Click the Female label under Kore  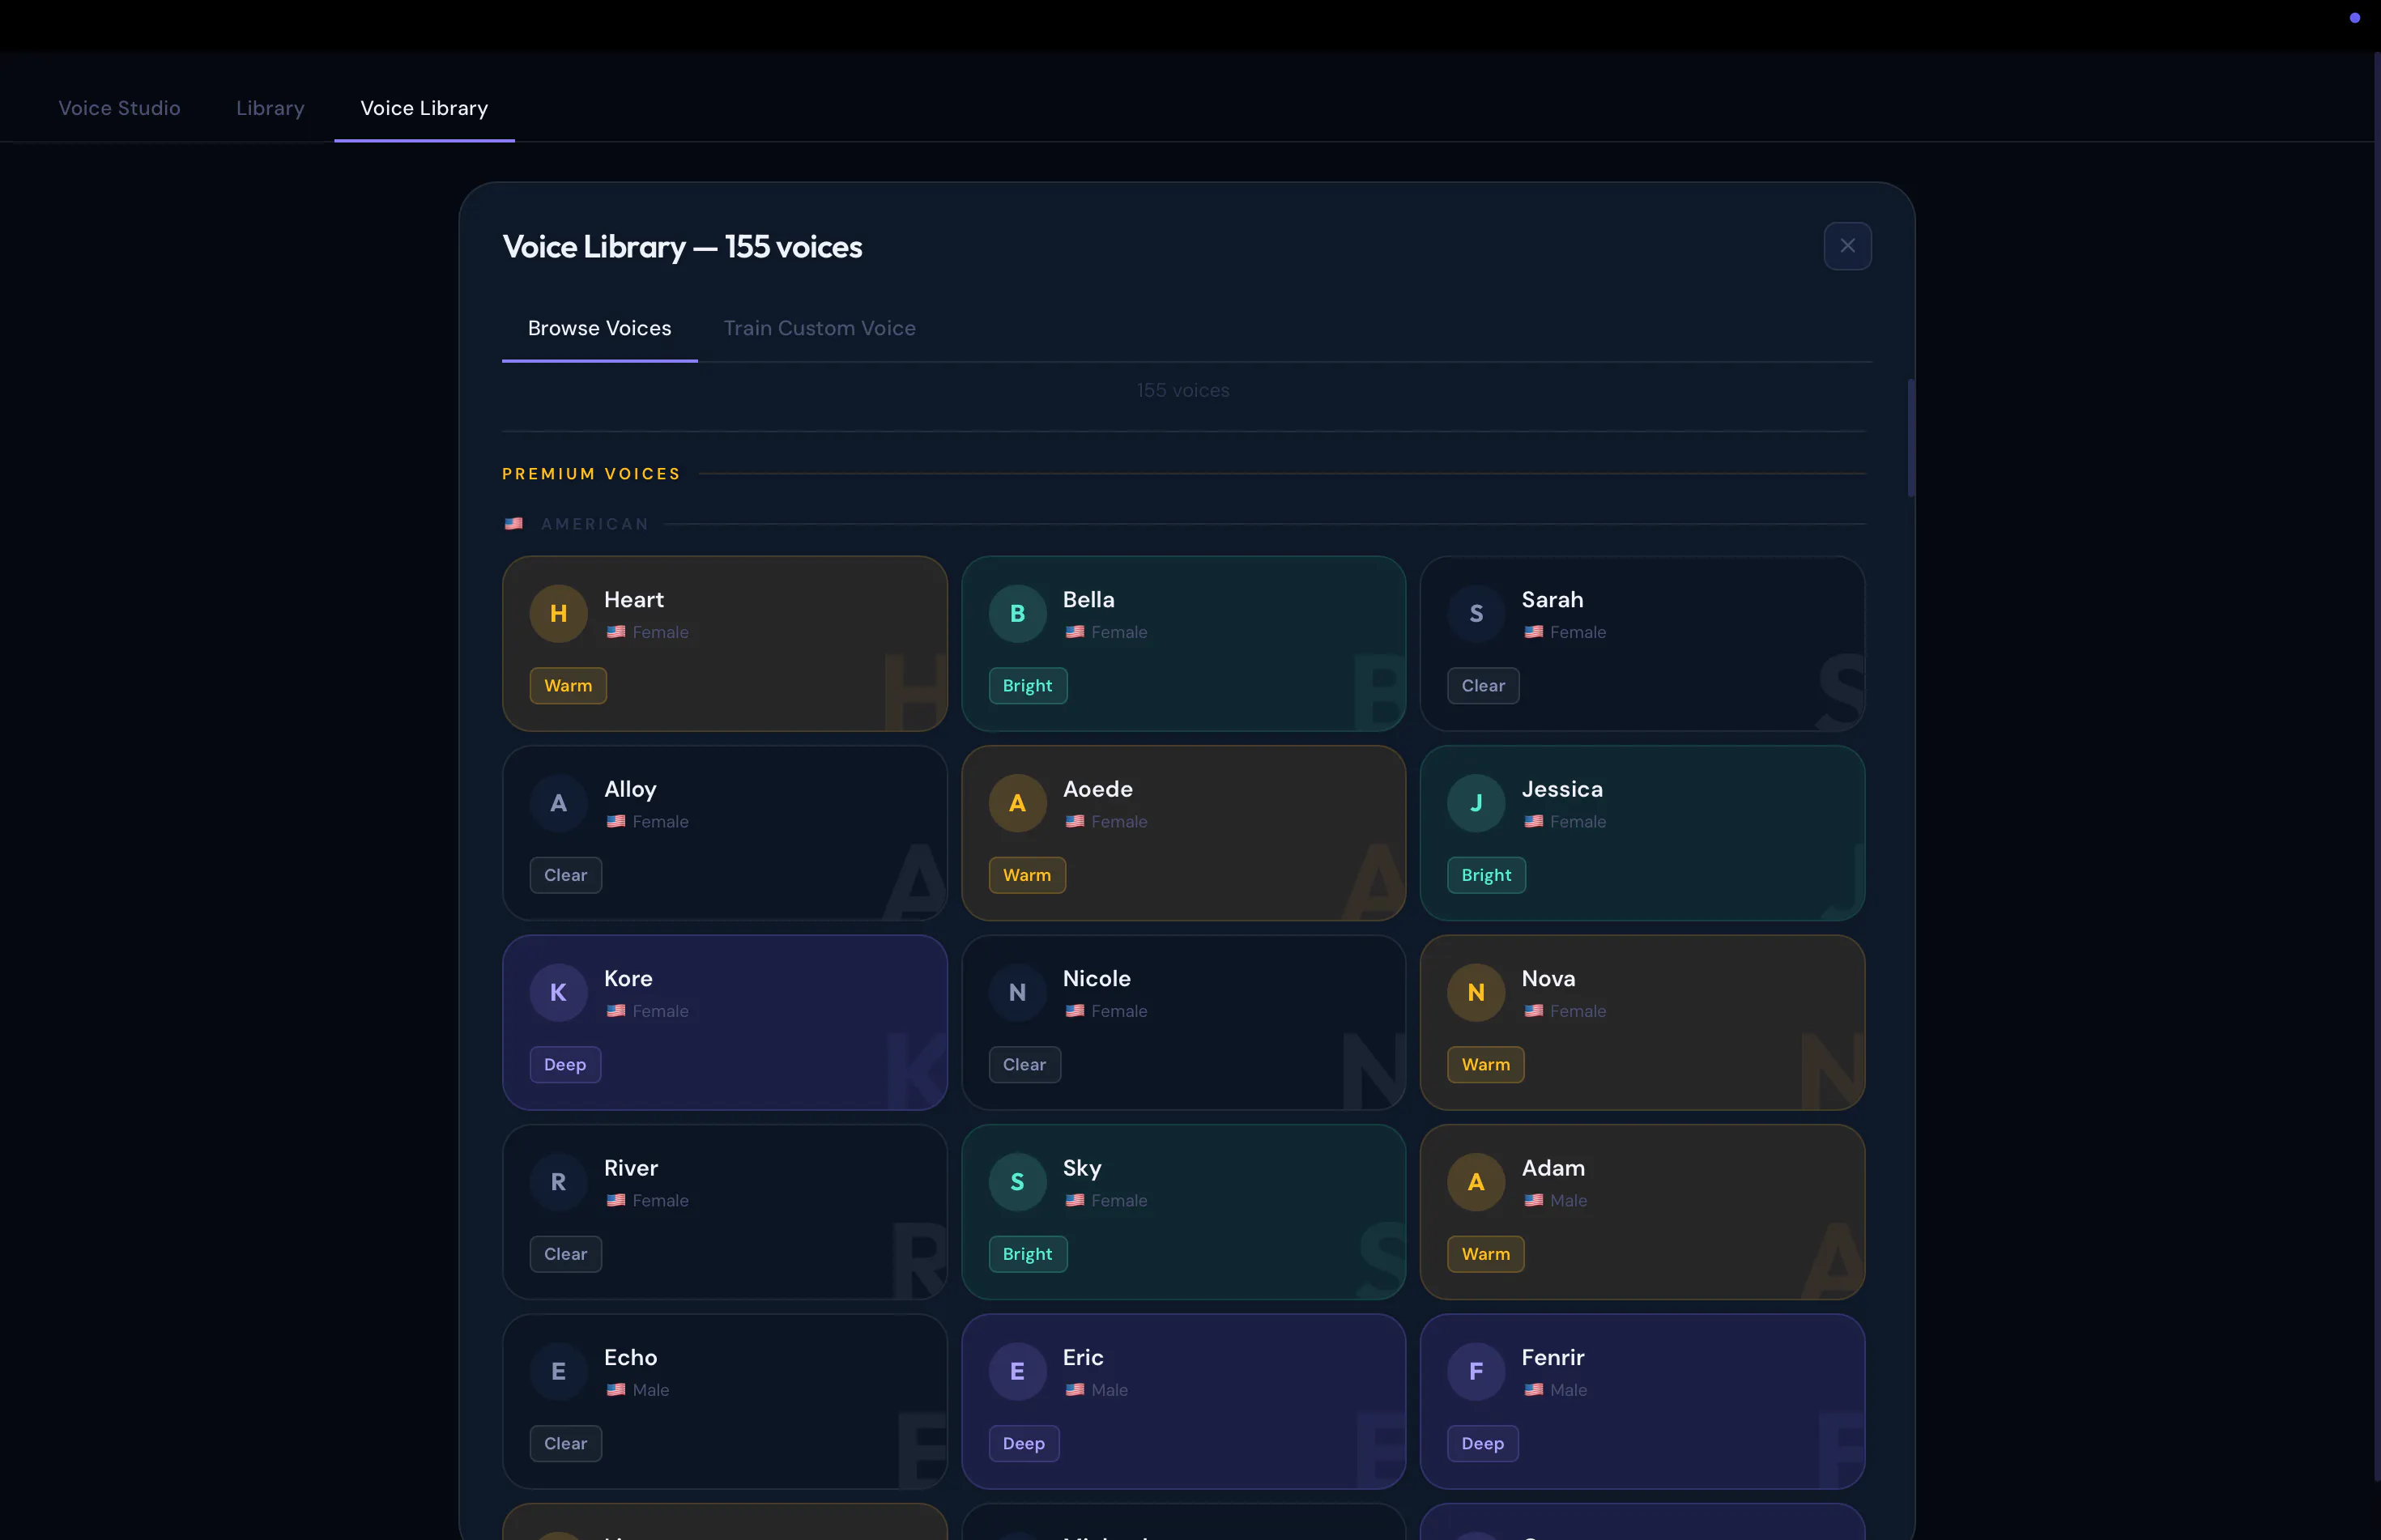[x=660, y=1012]
